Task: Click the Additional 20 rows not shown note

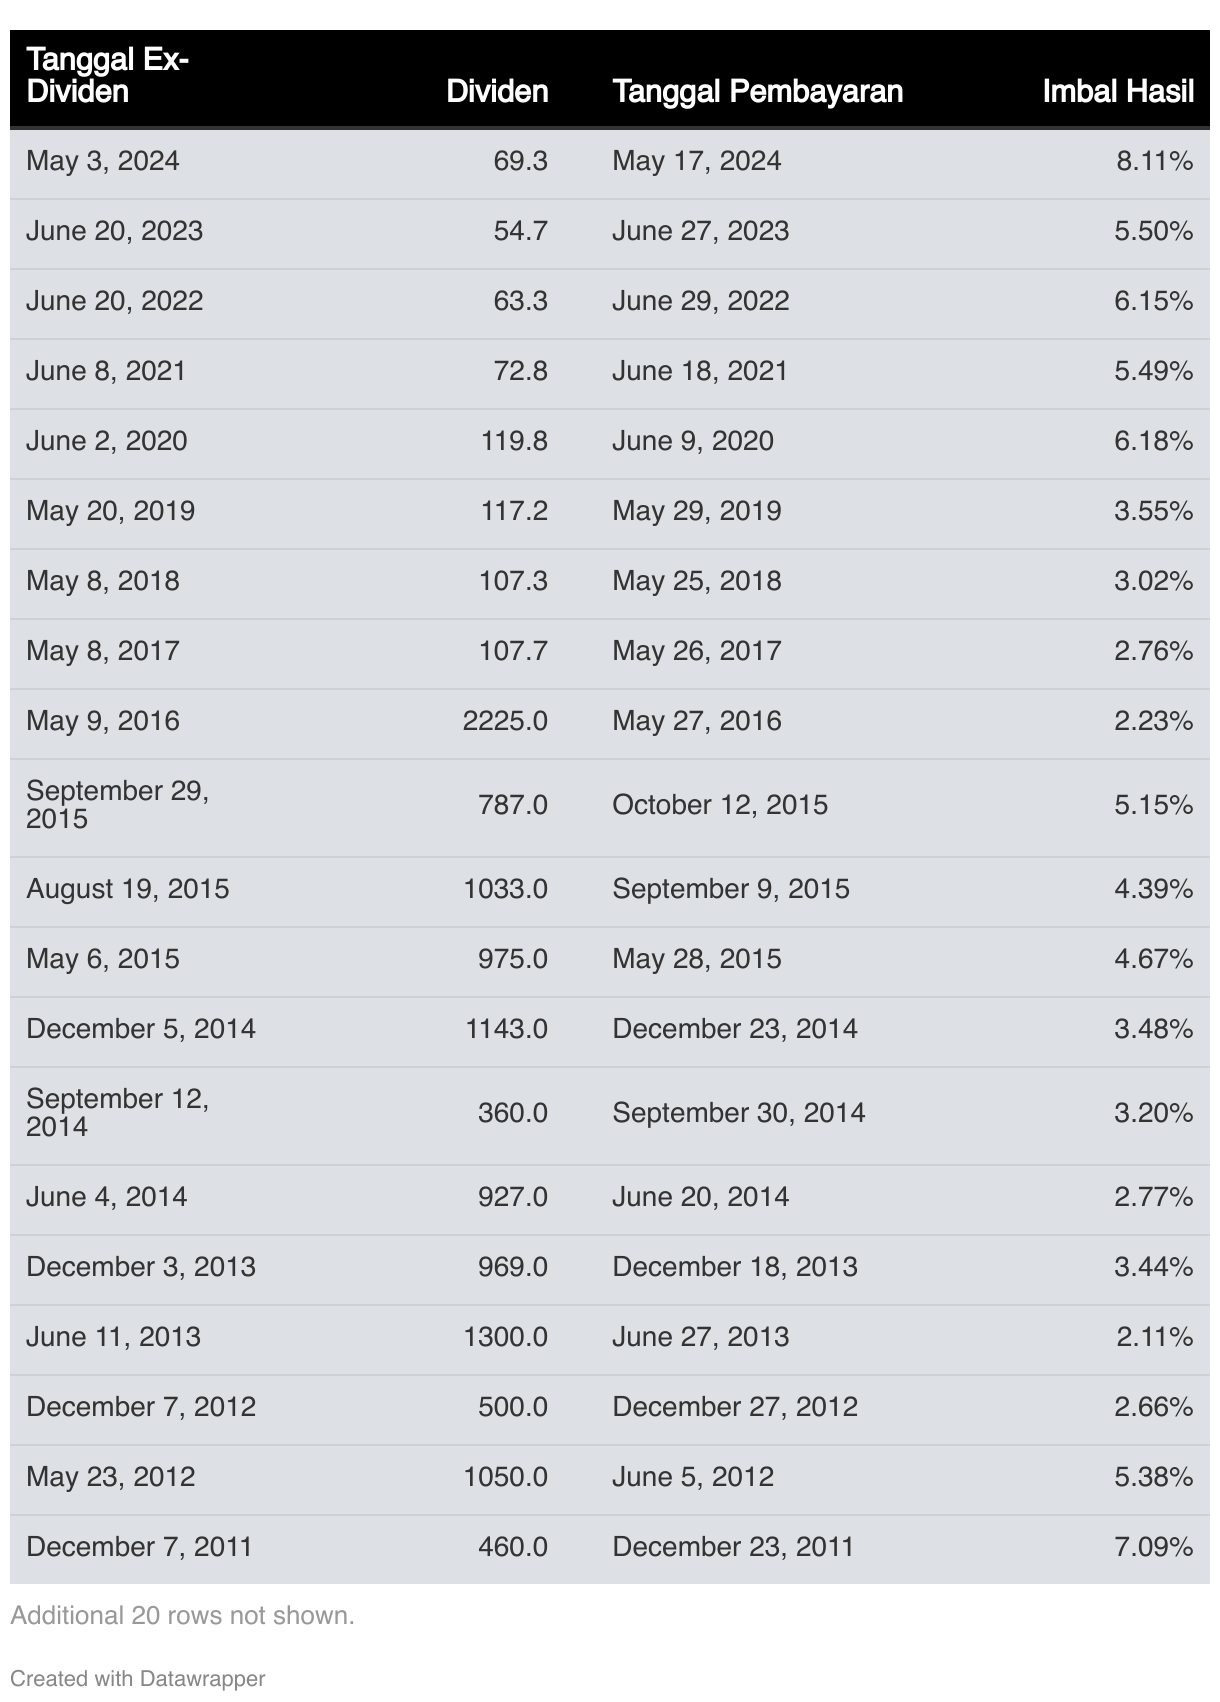Action: tap(183, 1615)
